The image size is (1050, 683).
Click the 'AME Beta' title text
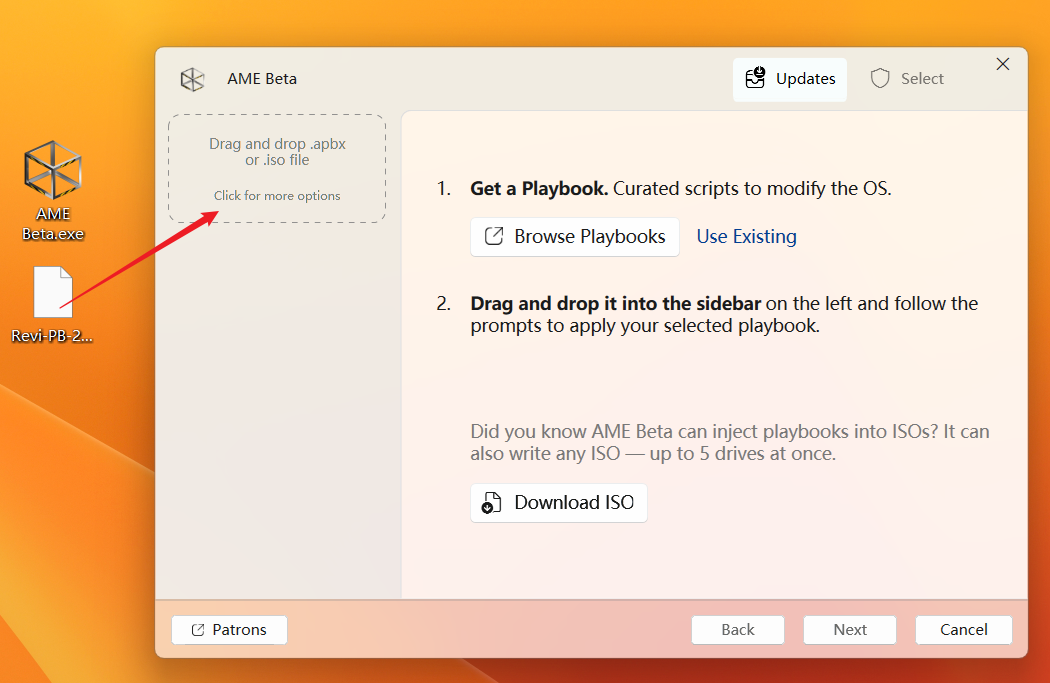[262, 79]
